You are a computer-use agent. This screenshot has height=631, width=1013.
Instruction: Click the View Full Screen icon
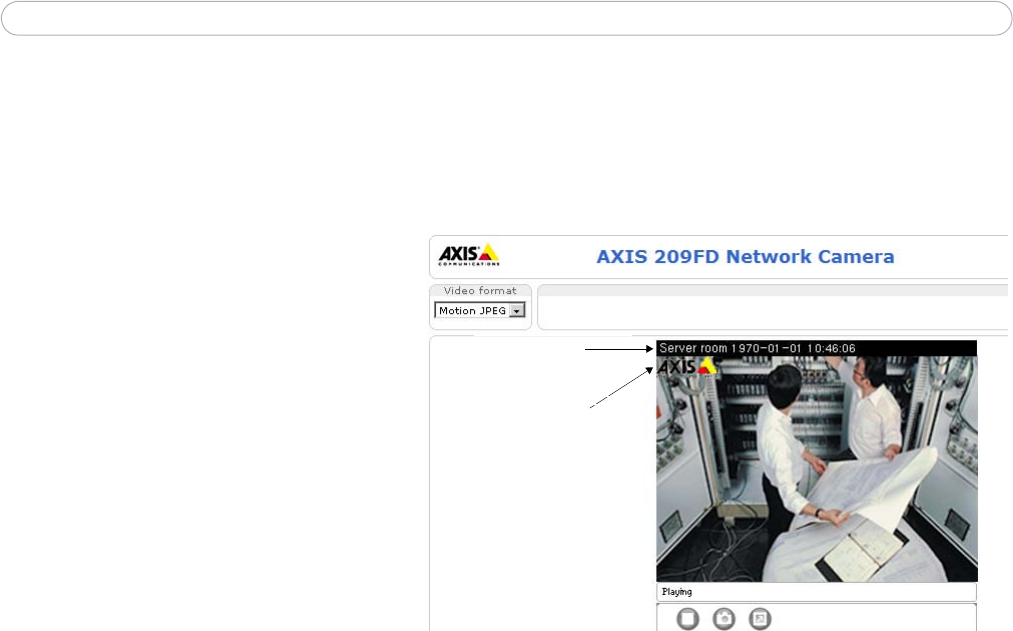(760, 619)
